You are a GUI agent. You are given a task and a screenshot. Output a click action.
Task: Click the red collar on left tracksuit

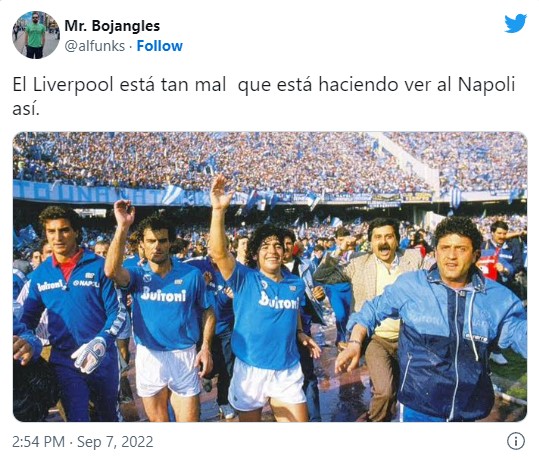coord(68,264)
